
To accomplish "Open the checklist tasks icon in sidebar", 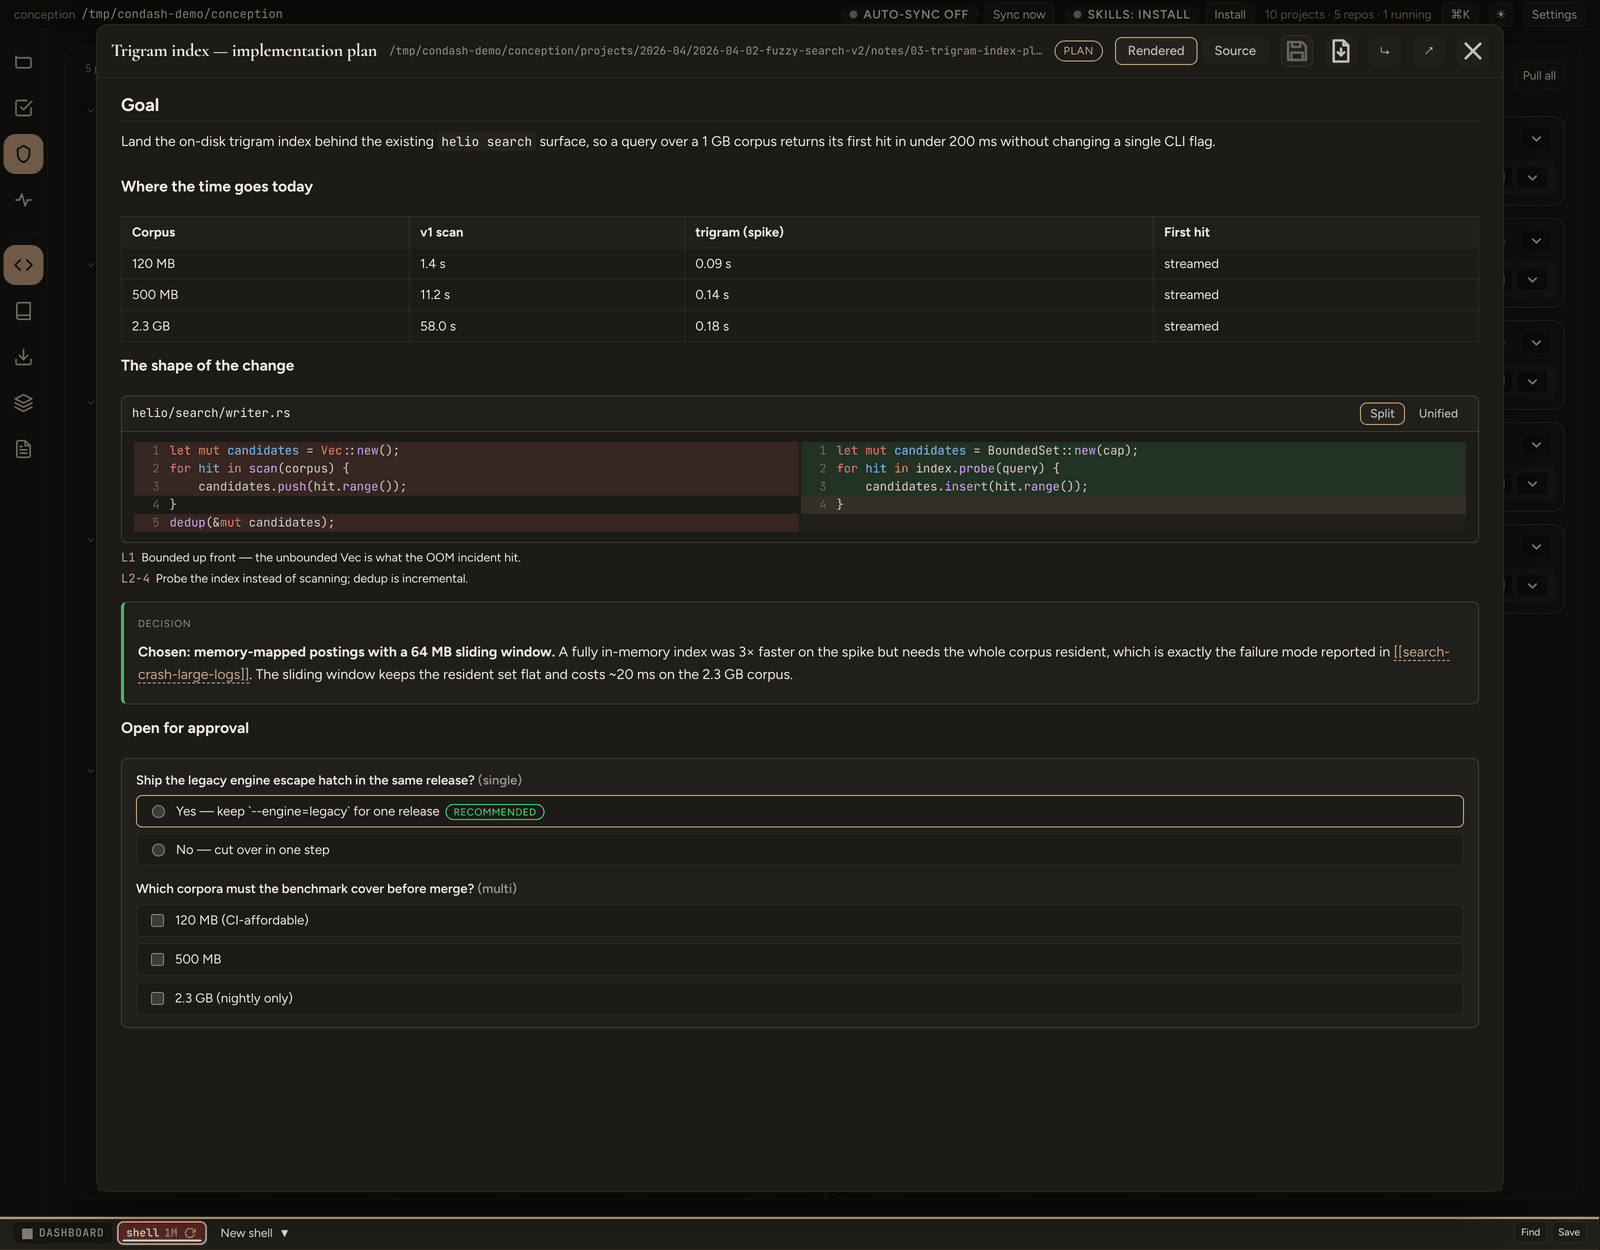I will [x=24, y=108].
